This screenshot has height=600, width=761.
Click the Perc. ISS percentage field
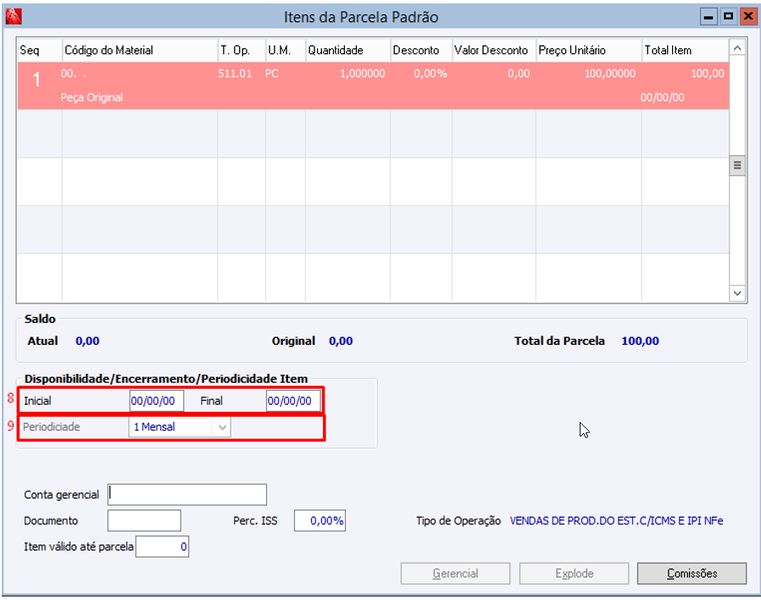tap(320, 521)
